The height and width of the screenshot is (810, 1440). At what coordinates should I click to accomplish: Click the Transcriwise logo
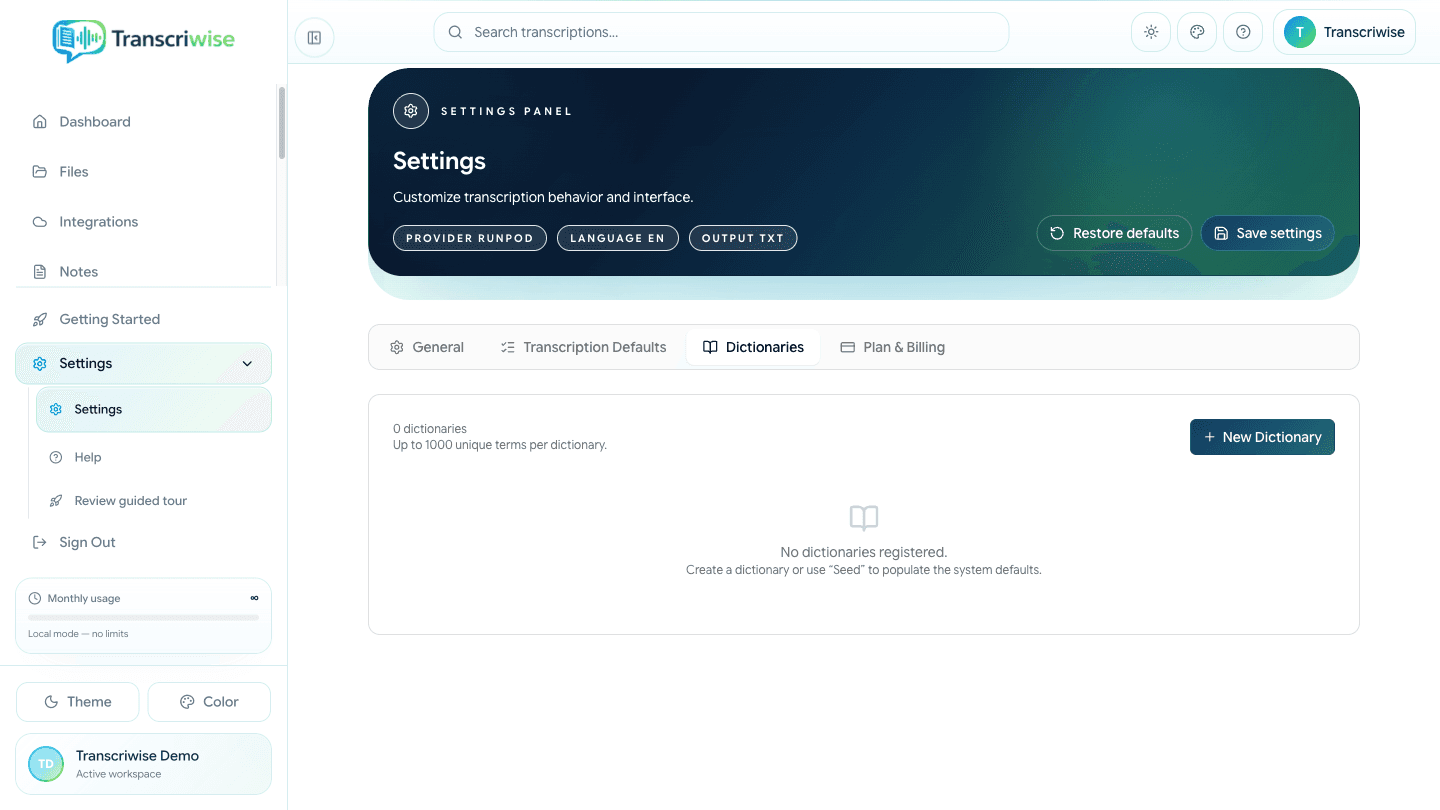coord(143,40)
